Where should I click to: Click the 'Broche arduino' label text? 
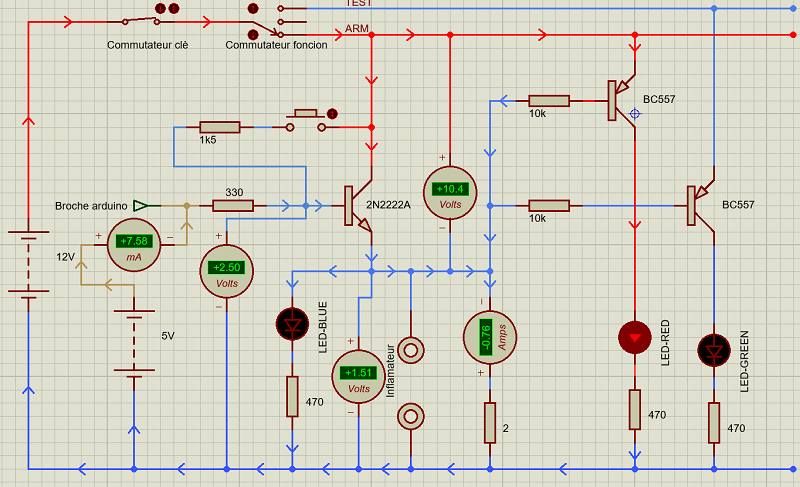[91, 206]
